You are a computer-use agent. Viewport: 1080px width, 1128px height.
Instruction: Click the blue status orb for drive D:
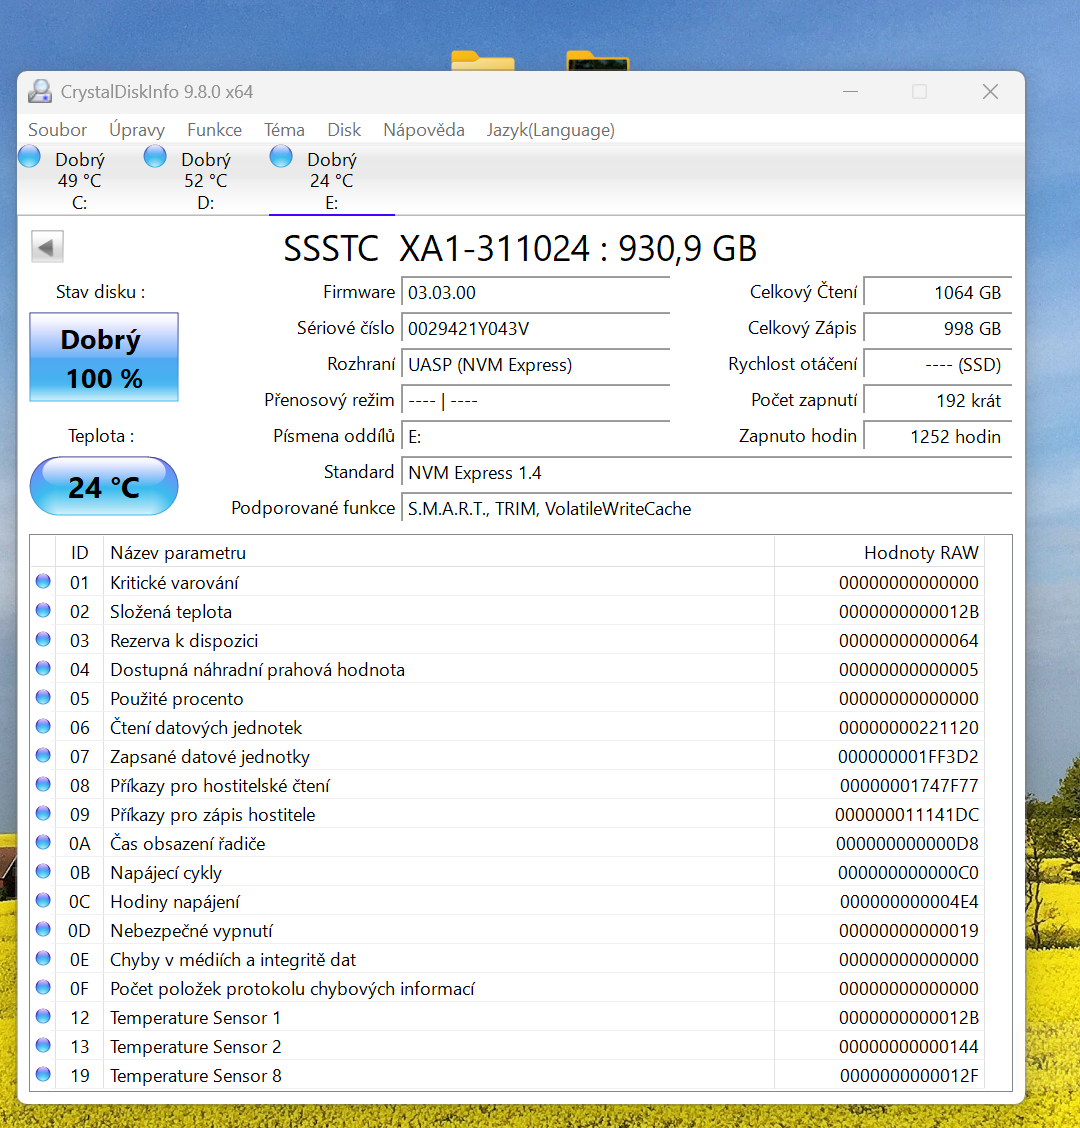click(x=155, y=156)
